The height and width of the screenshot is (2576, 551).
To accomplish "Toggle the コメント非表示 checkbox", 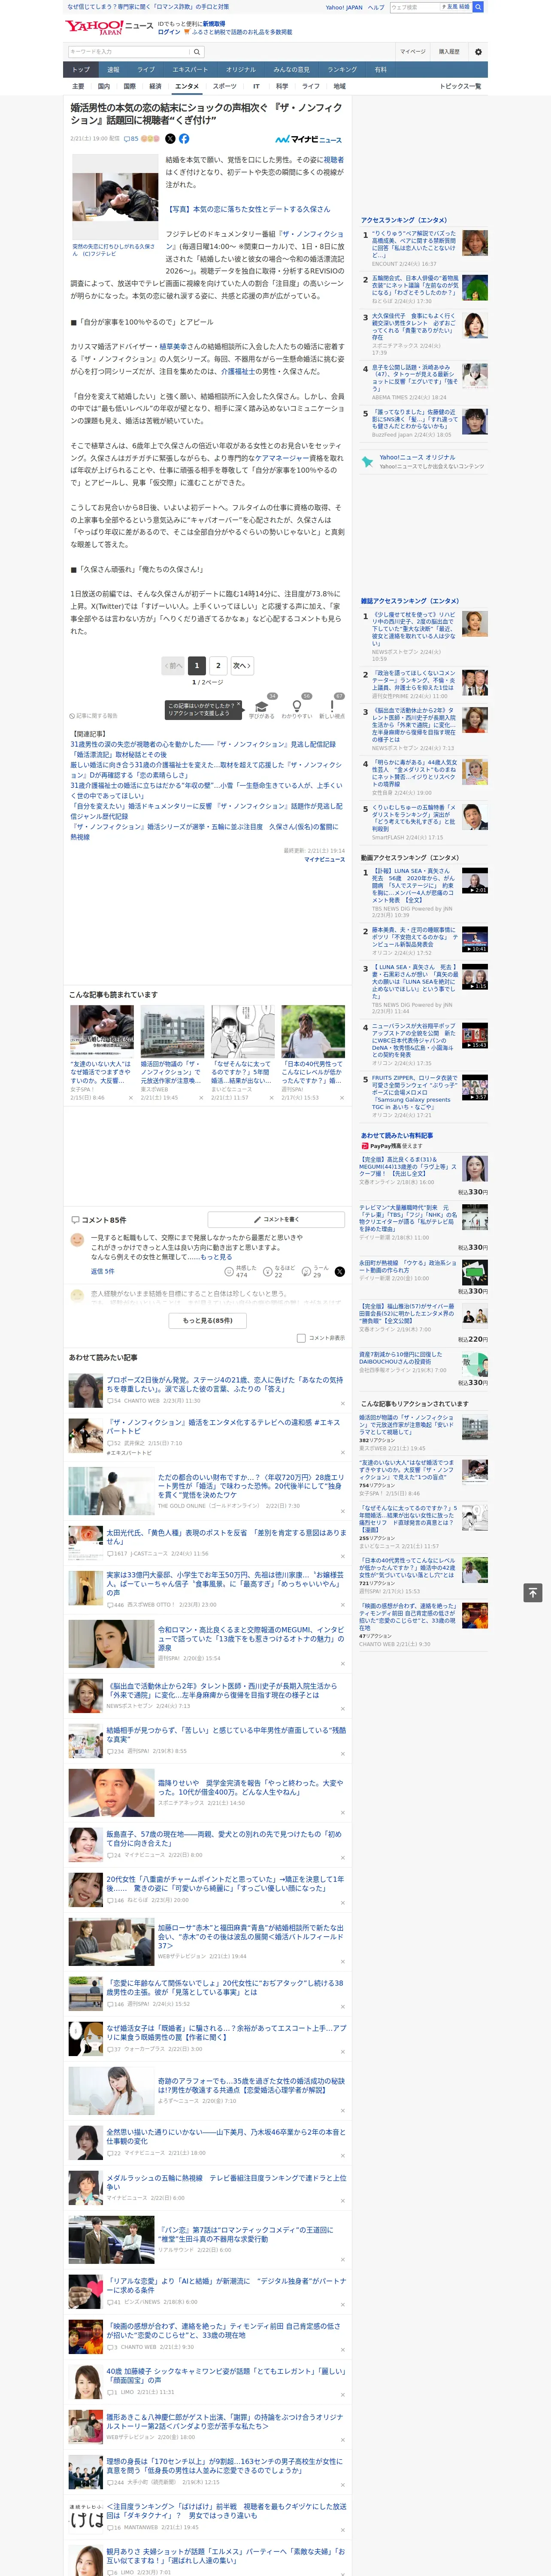I will click(301, 1338).
